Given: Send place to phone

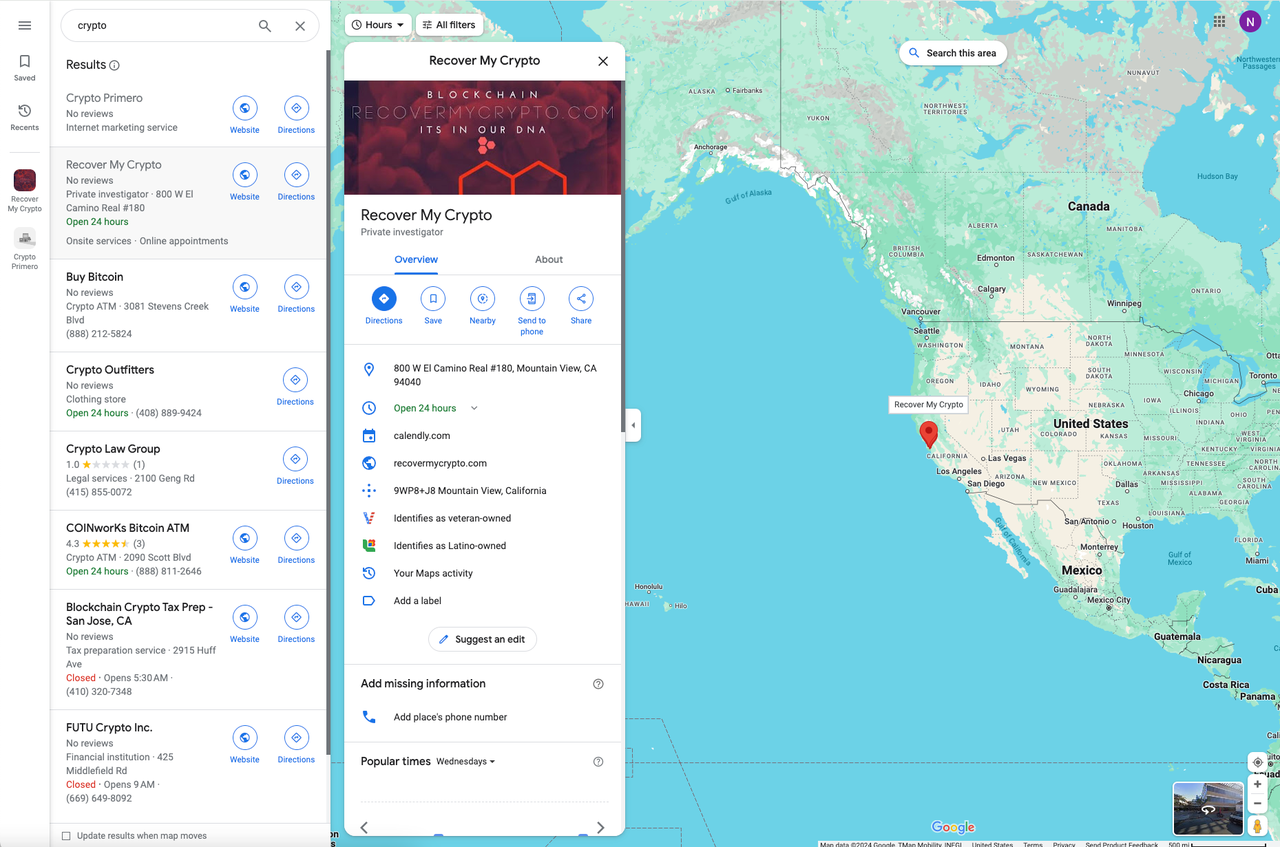Looking at the screenshot, I should 532,311.
